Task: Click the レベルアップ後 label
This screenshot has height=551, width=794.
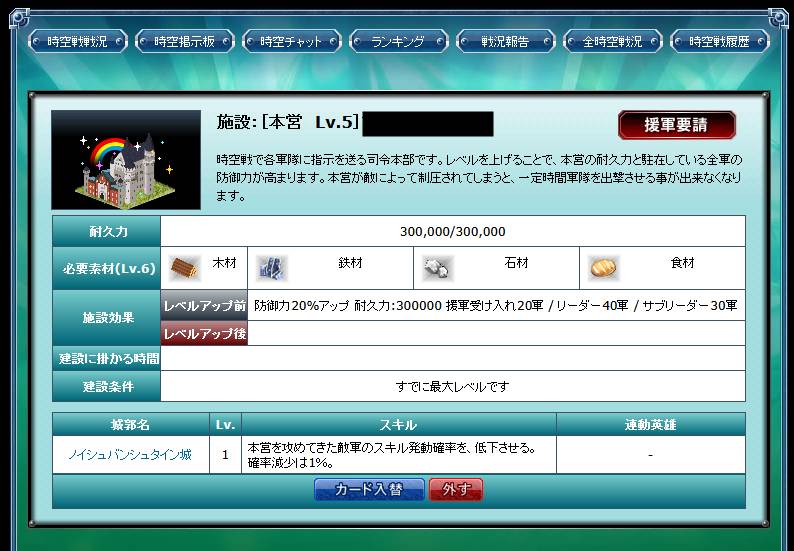Action: 204,333
